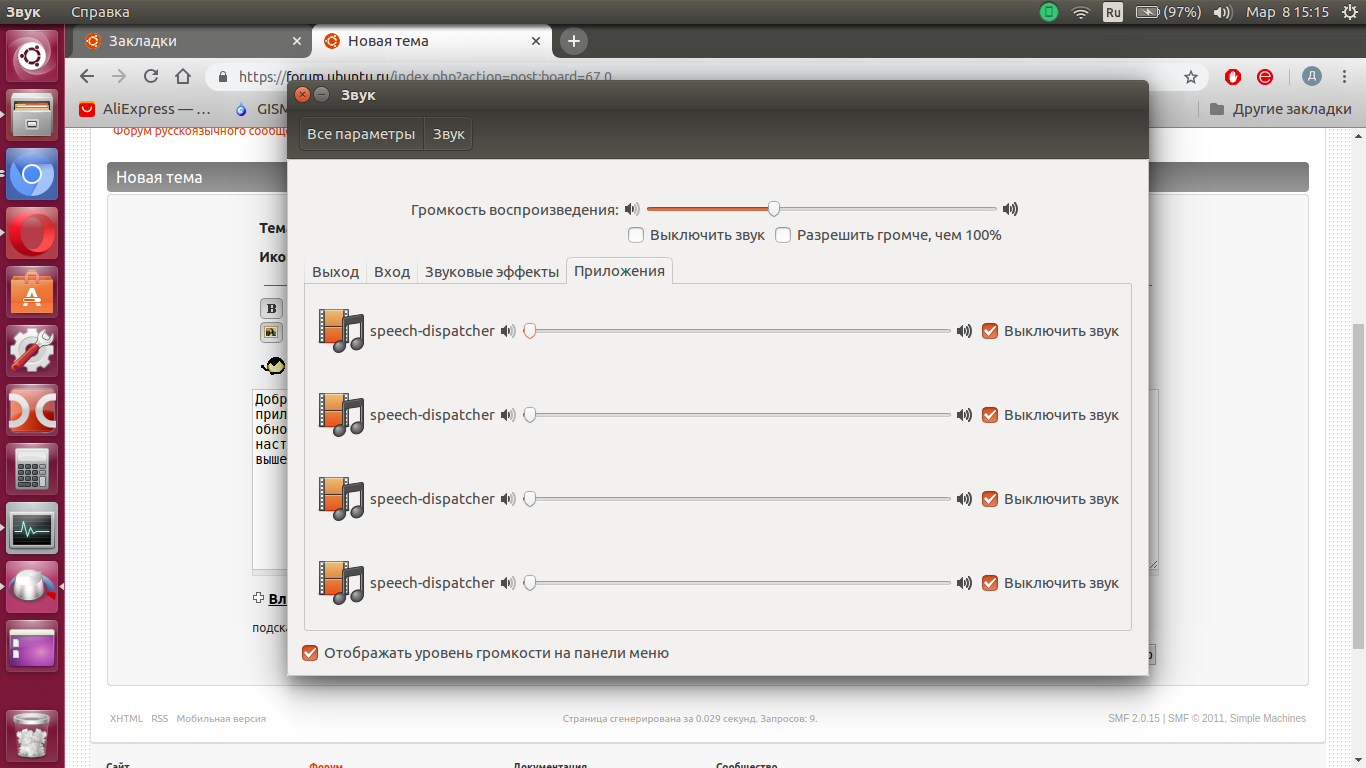The width and height of the screenshot is (1366, 768).
Task: Open 'Справка' menu in top panel
Action: (100, 12)
